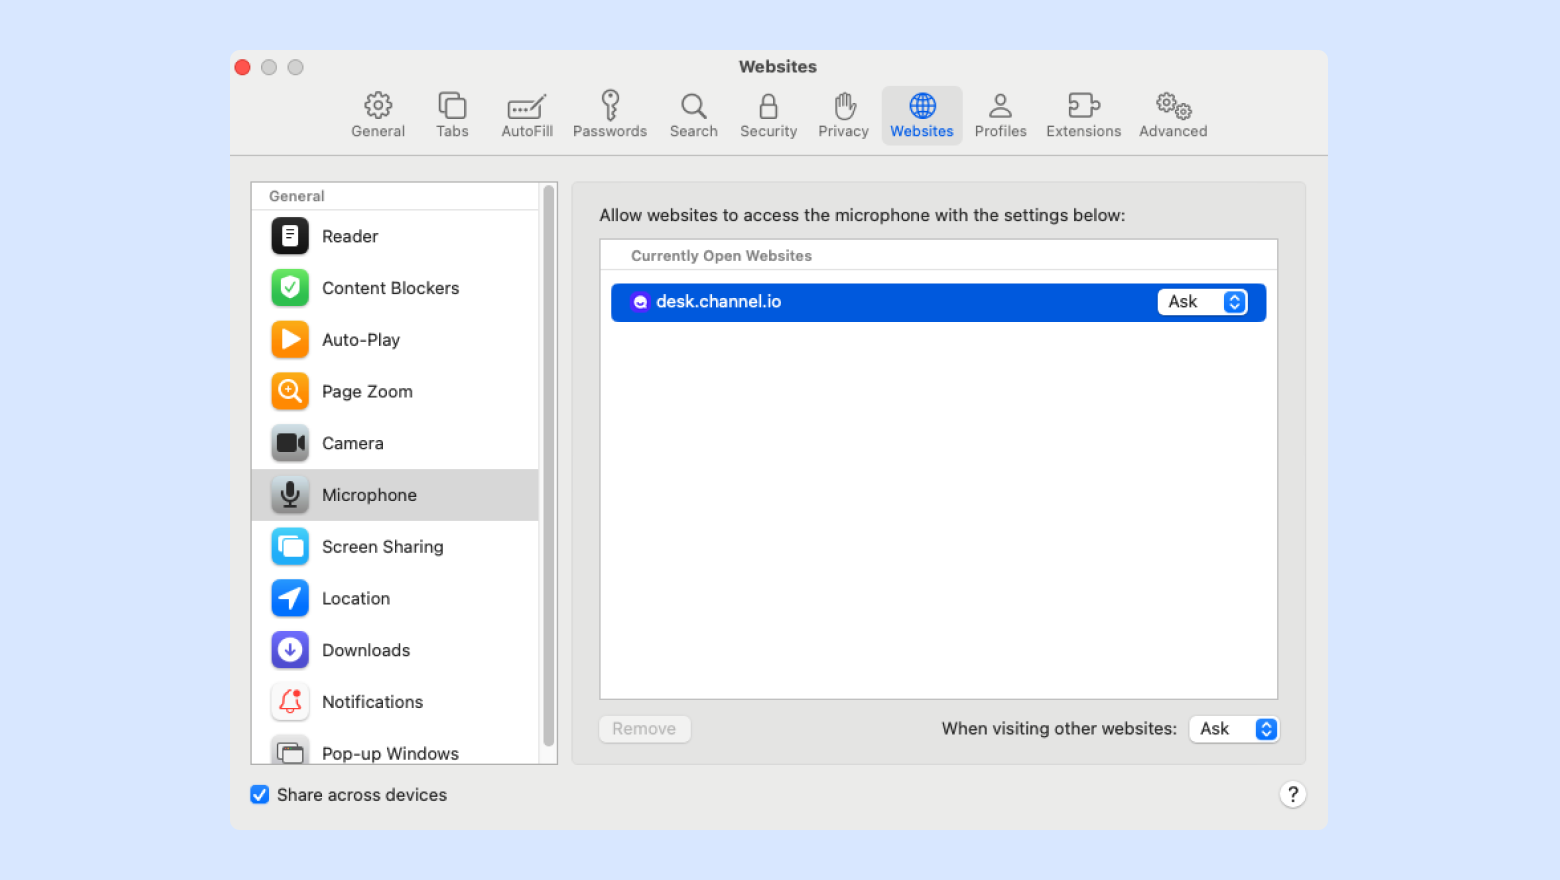Uncheck Share across devices checkbox
1560x880 pixels.
pyautogui.click(x=260, y=795)
